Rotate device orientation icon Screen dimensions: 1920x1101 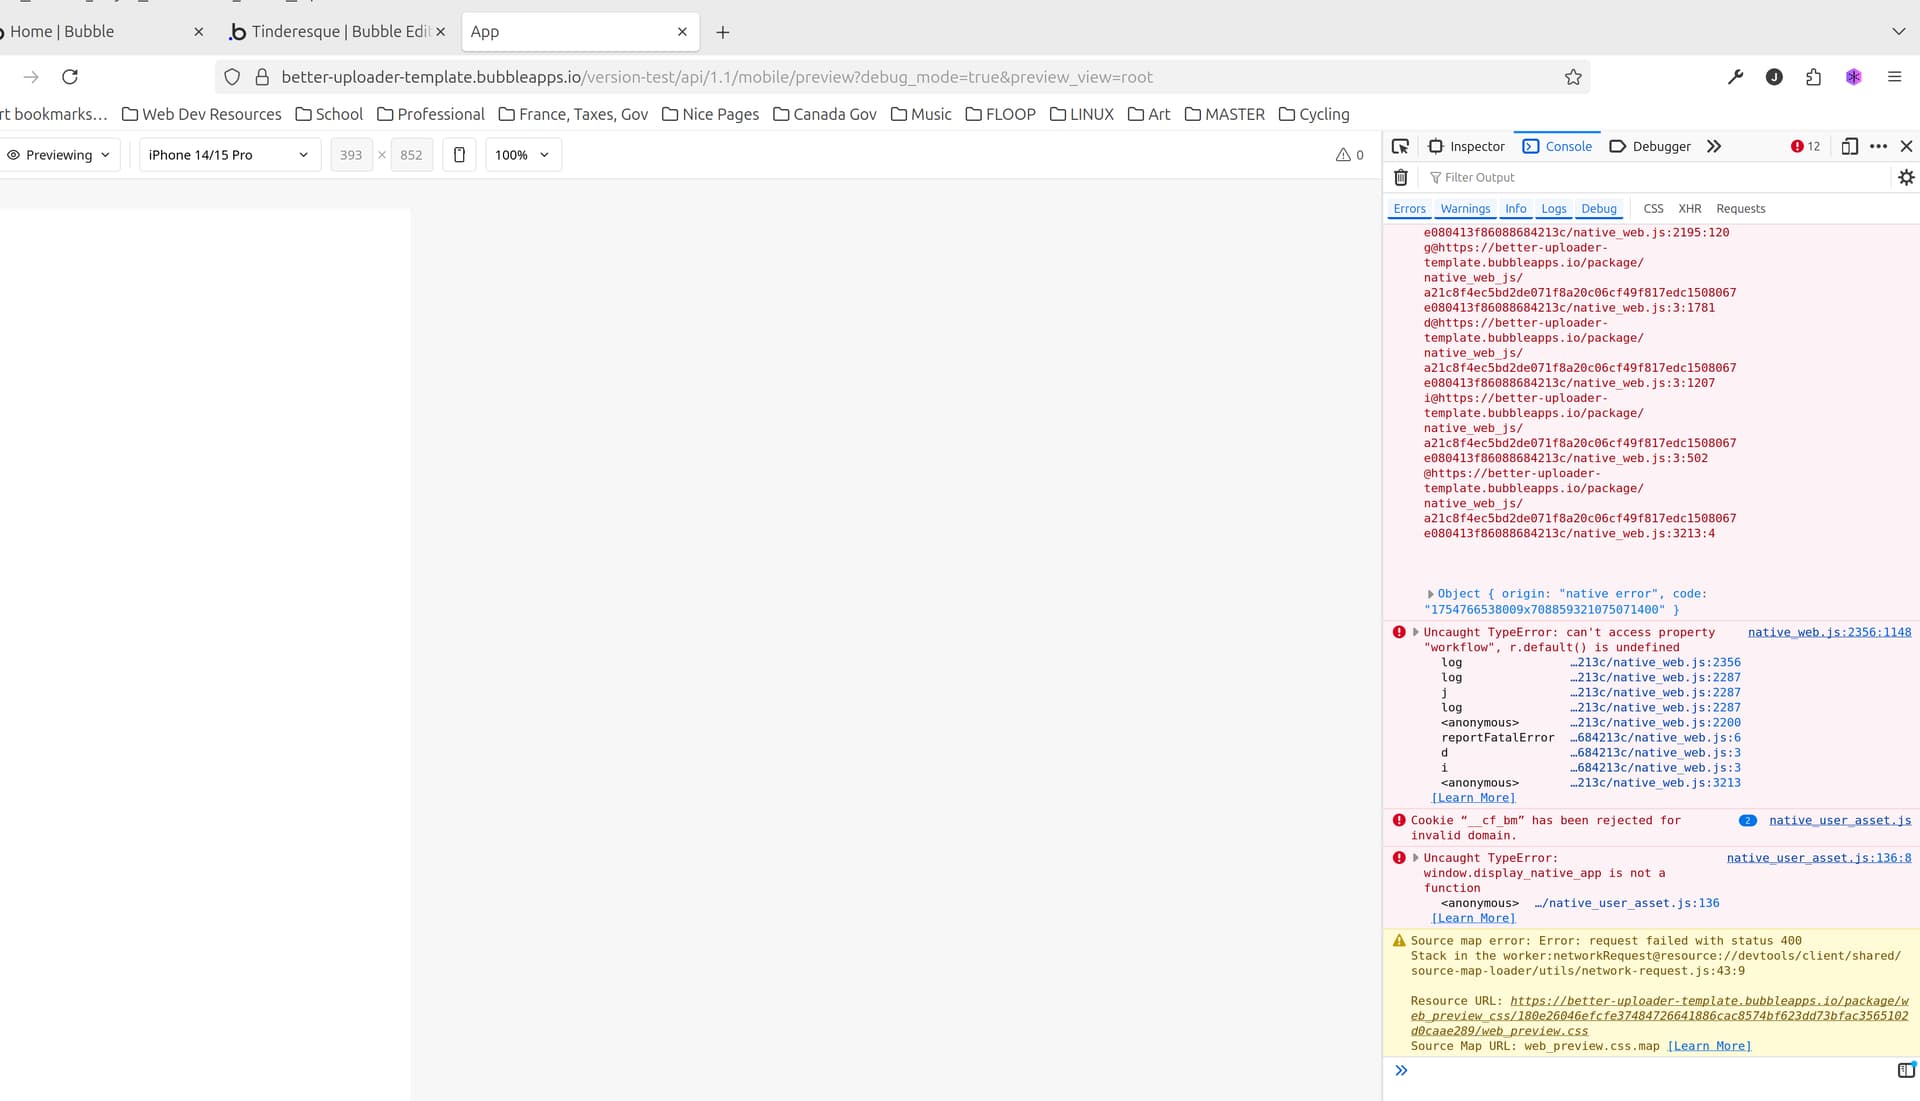pos(459,155)
